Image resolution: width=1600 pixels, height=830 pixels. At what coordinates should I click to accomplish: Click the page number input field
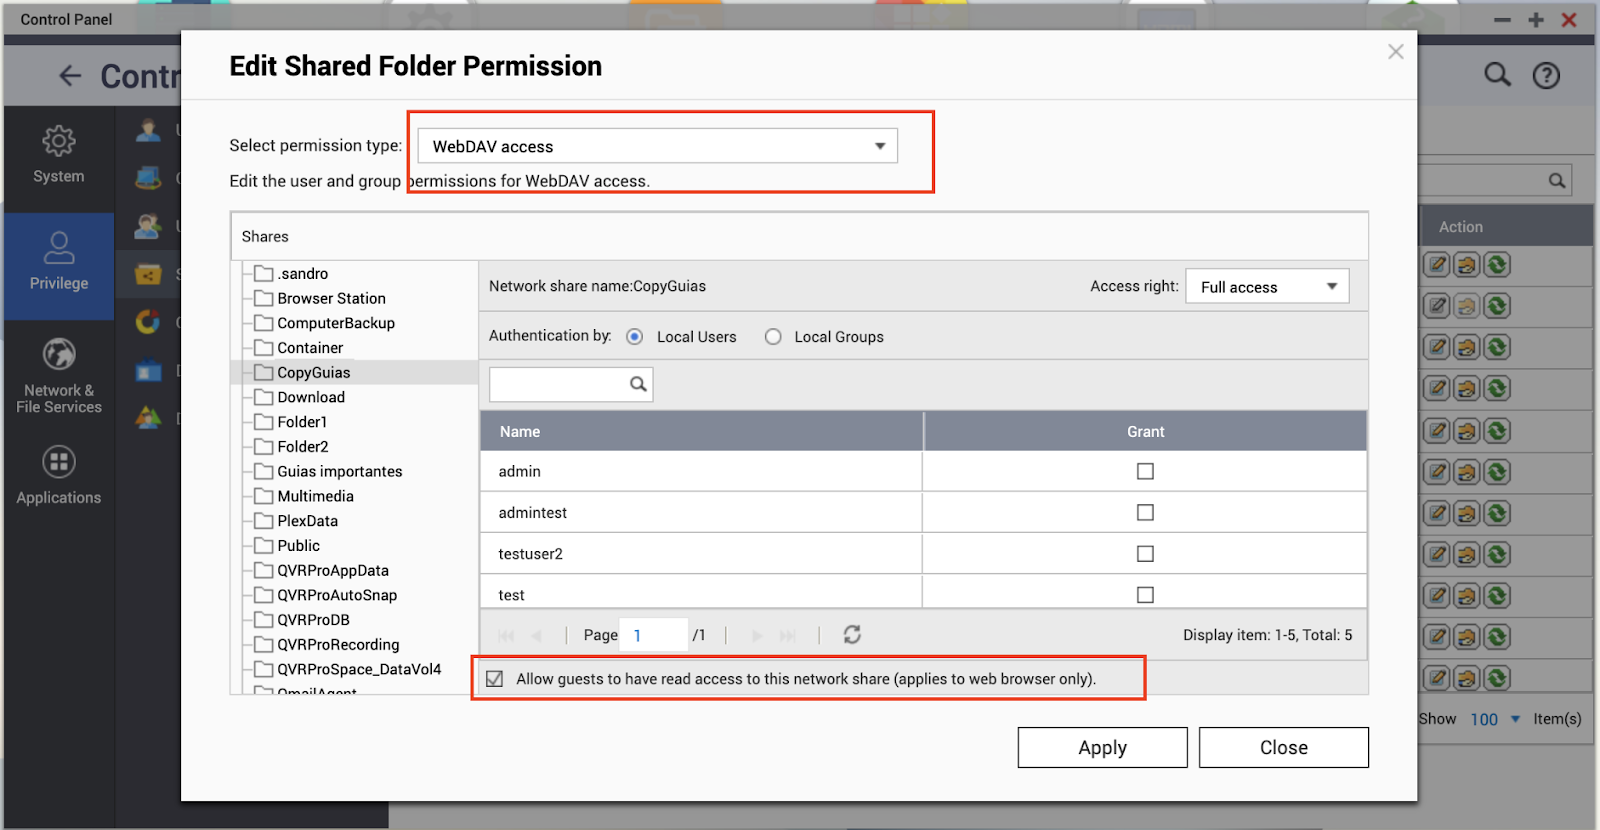click(x=653, y=635)
